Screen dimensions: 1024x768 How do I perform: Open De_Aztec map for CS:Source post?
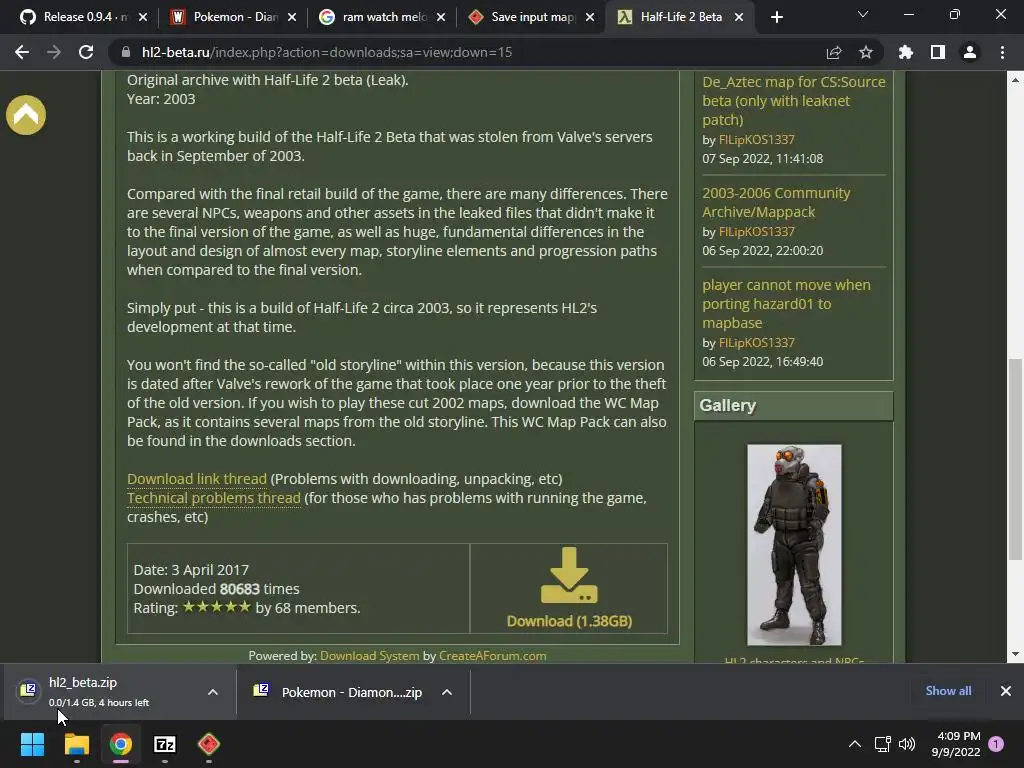click(x=793, y=101)
